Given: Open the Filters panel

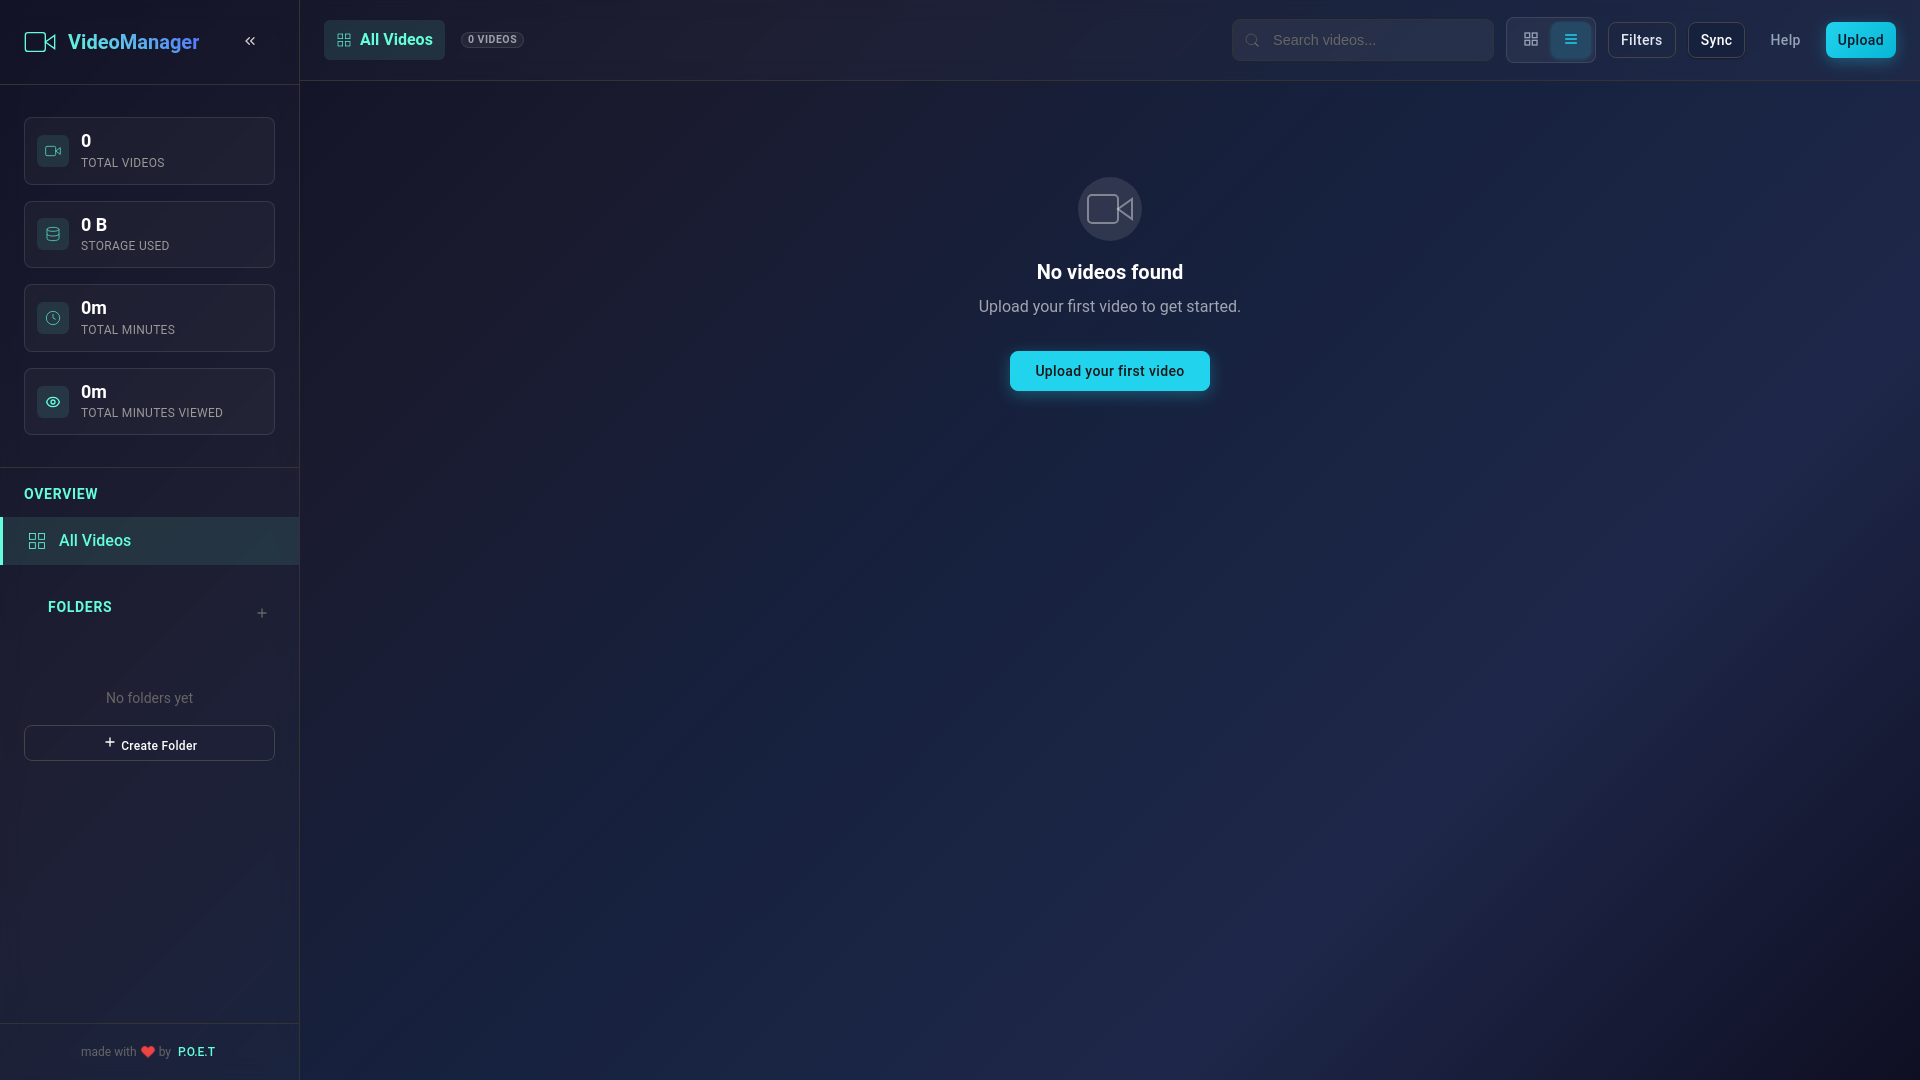Looking at the screenshot, I should 1641,40.
